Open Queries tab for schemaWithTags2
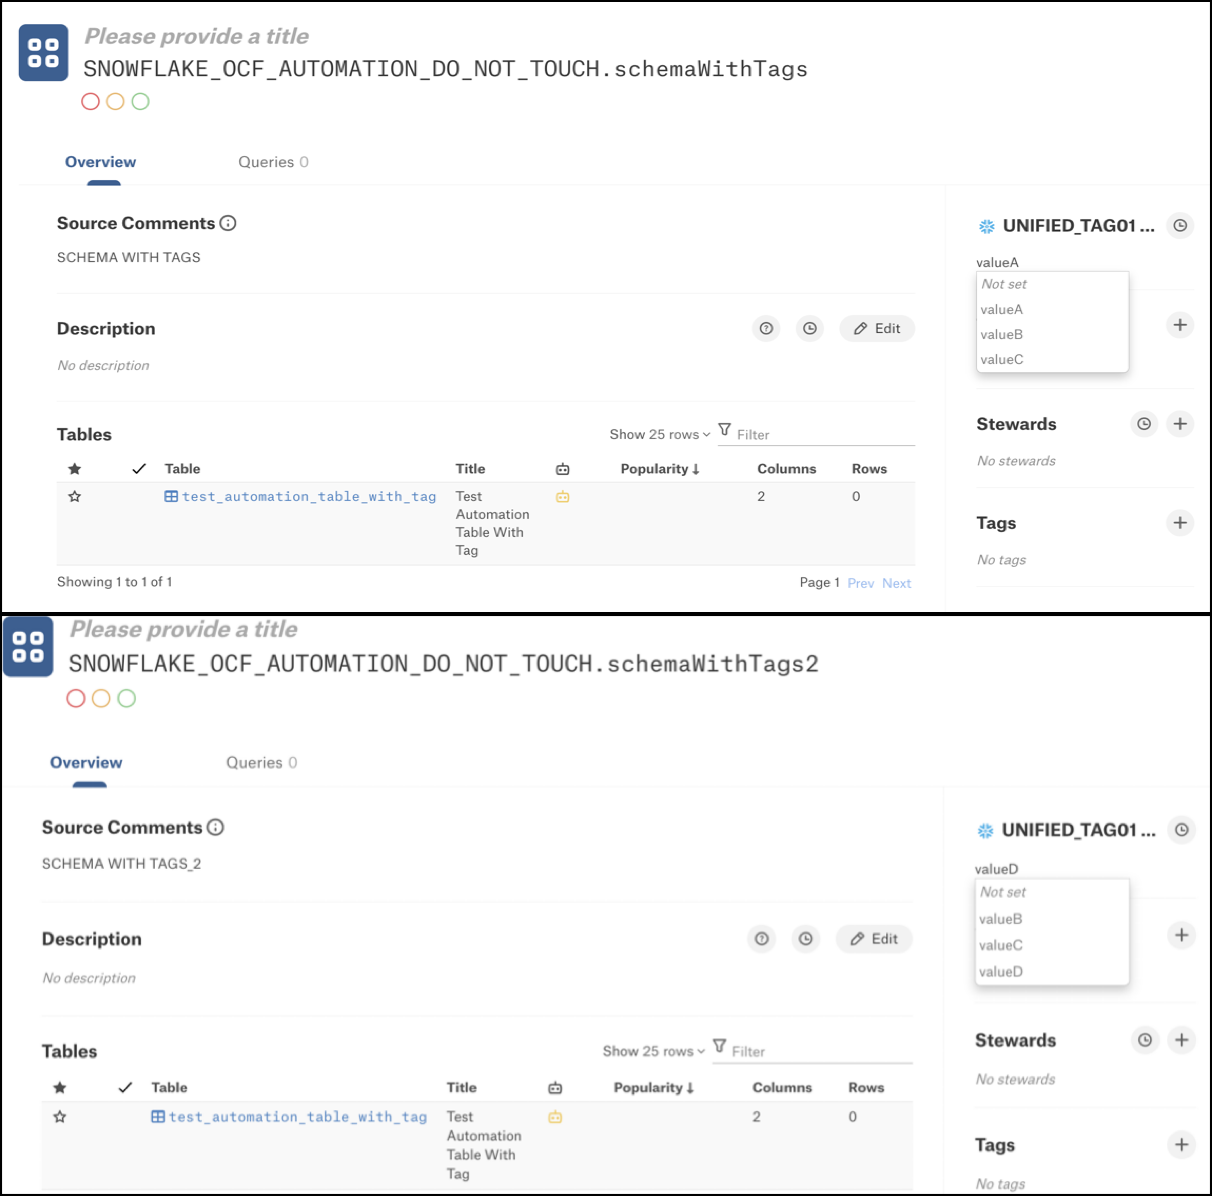Screen dimensions: 1212x1196 (262, 762)
